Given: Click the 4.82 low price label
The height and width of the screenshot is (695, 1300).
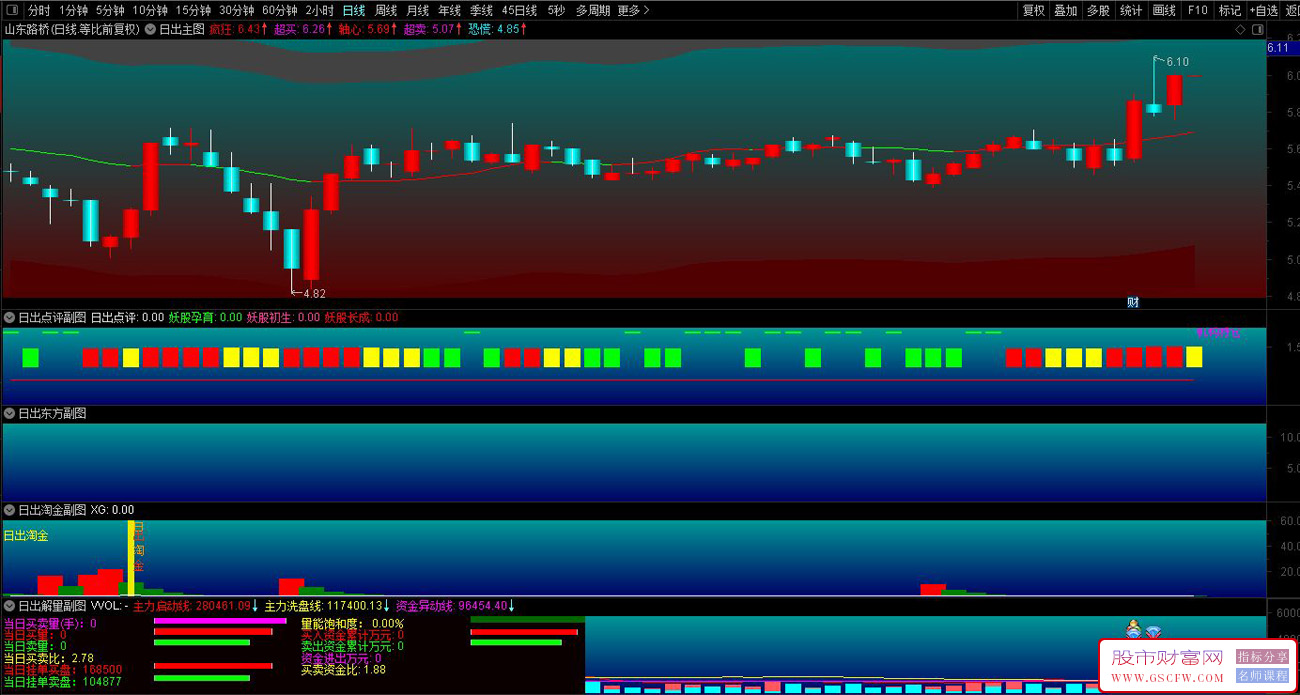Looking at the screenshot, I should pyautogui.click(x=314, y=294).
